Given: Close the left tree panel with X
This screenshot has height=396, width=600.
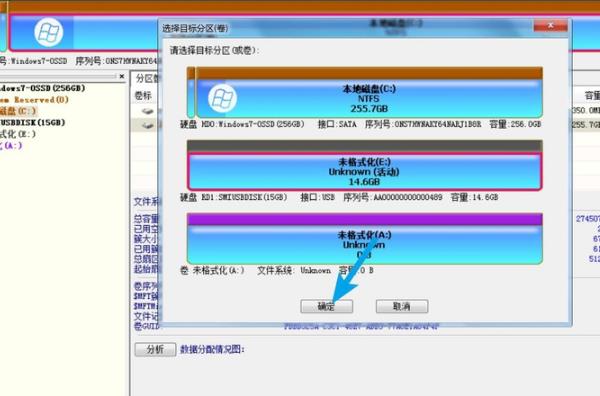Looking at the screenshot, I should [122, 76].
